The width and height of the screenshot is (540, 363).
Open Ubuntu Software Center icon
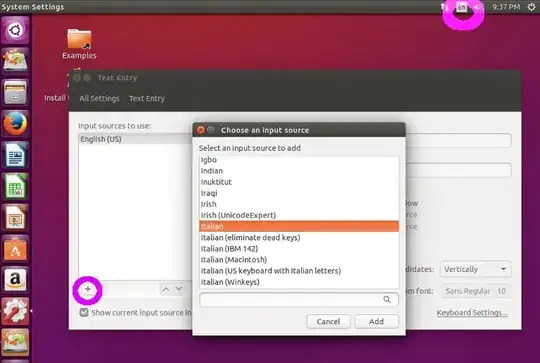coord(15,248)
